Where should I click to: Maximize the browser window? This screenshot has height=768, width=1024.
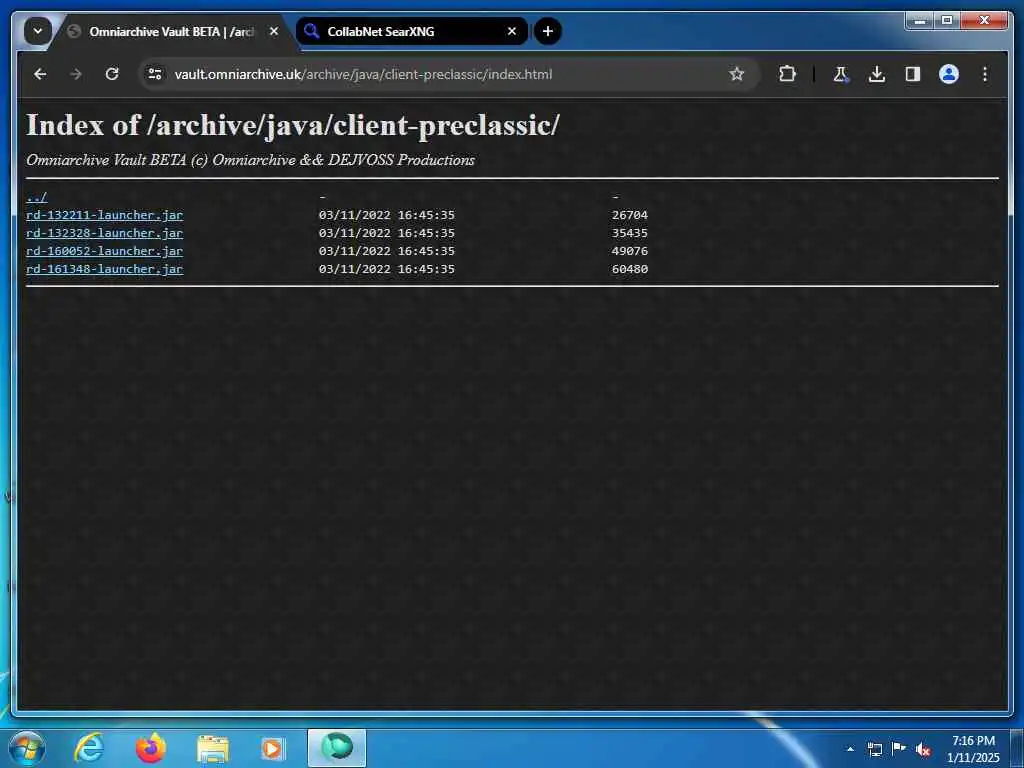click(946, 21)
